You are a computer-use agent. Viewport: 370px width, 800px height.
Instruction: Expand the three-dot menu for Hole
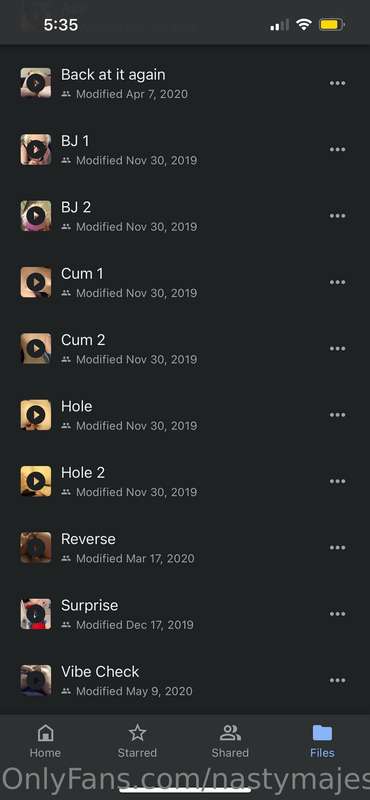coord(337,415)
